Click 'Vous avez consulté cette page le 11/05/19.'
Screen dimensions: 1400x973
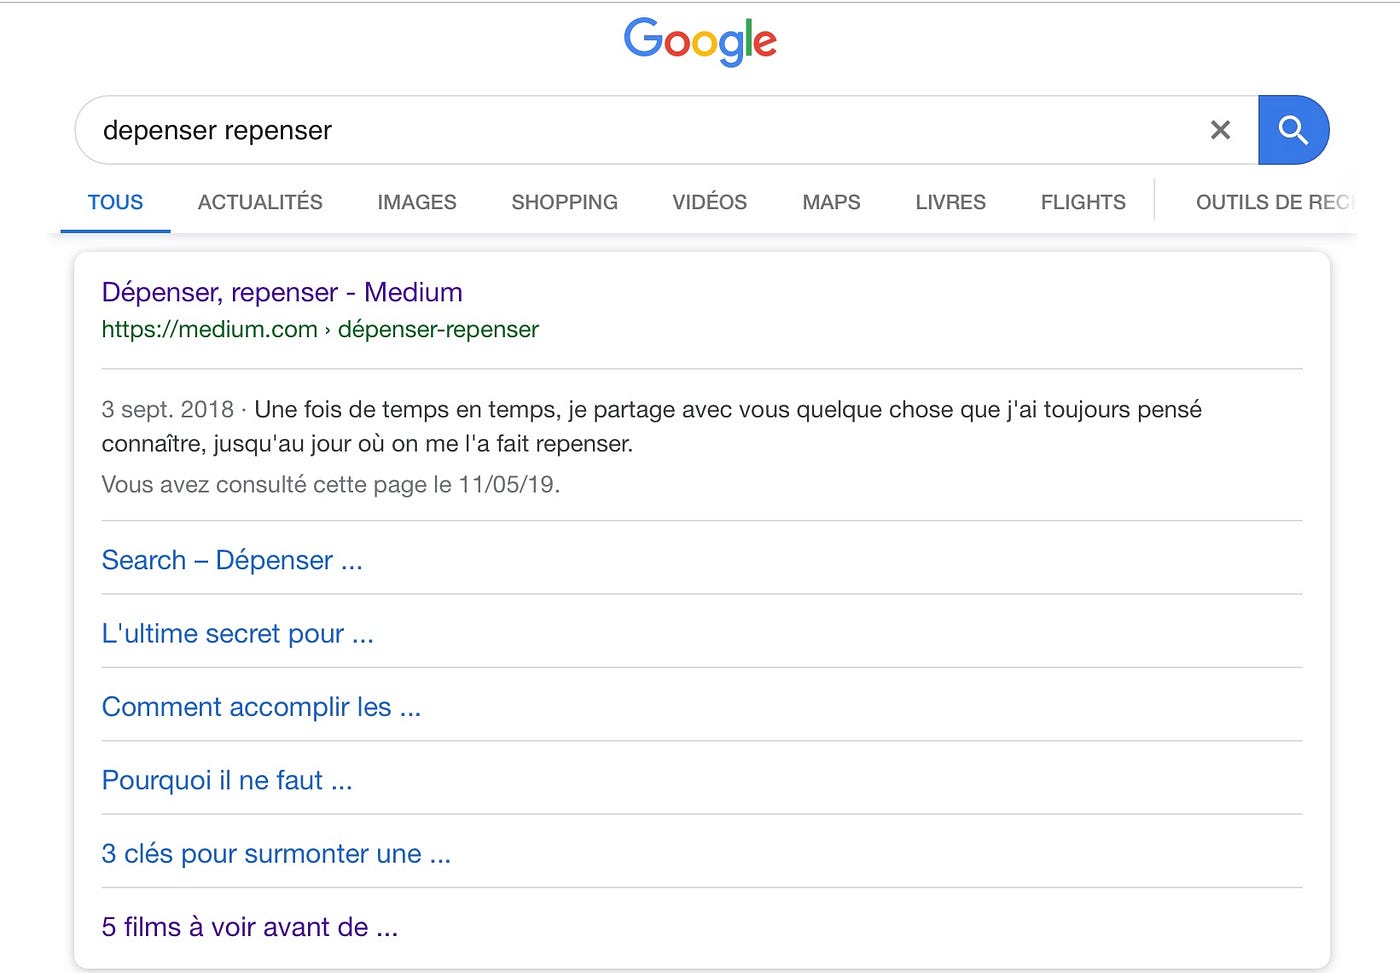(330, 485)
